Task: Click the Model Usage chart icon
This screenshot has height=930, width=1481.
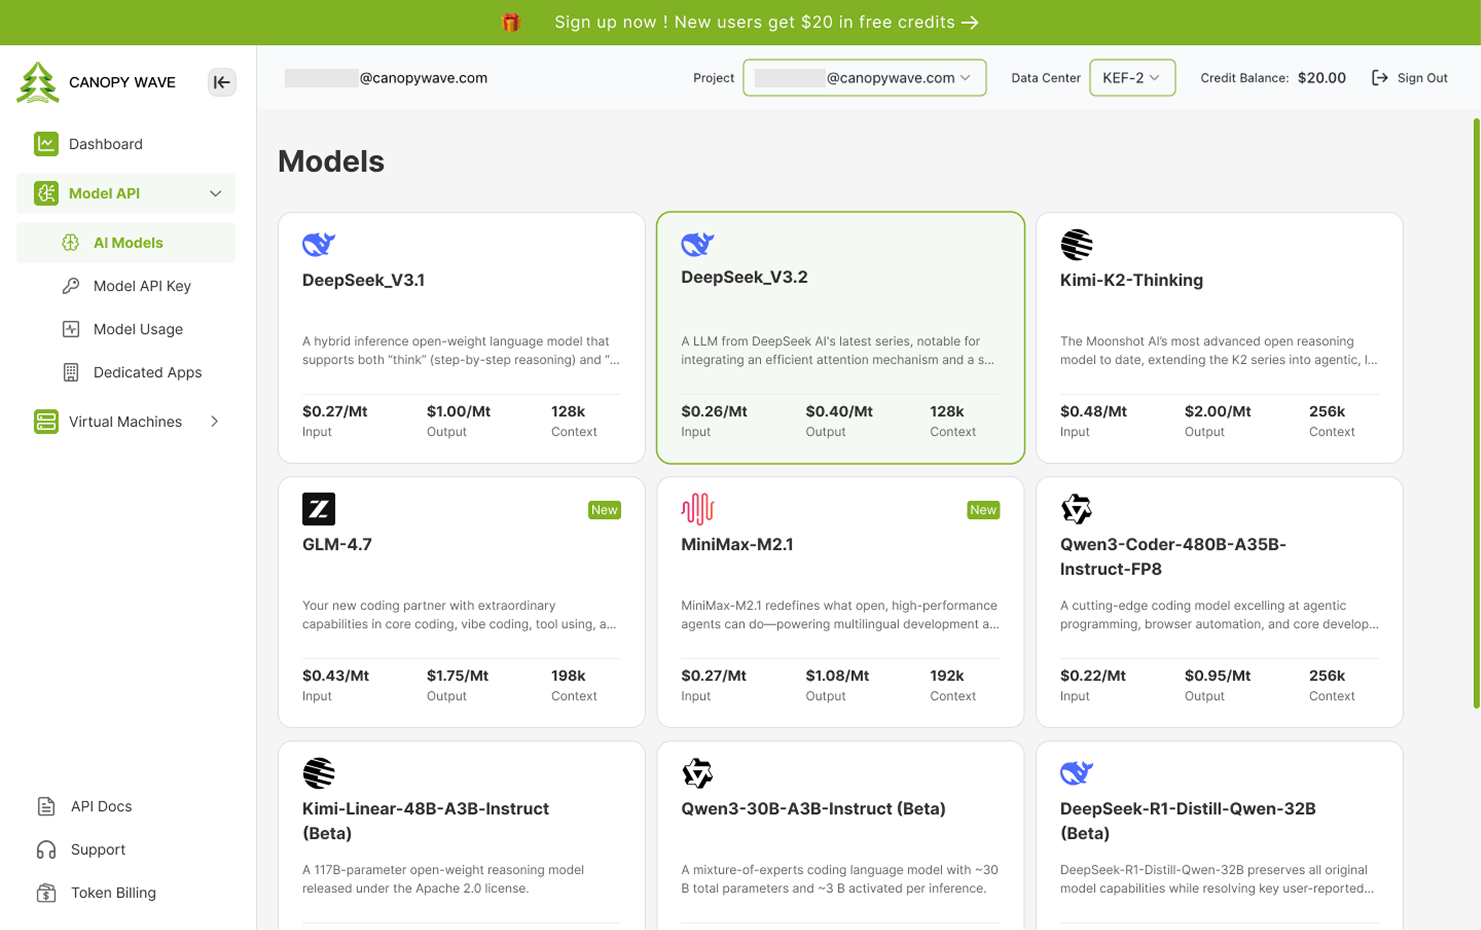Action: click(x=69, y=328)
